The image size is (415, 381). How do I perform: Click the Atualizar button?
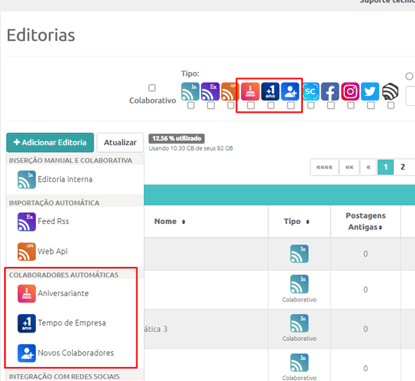pyautogui.click(x=120, y=142)
